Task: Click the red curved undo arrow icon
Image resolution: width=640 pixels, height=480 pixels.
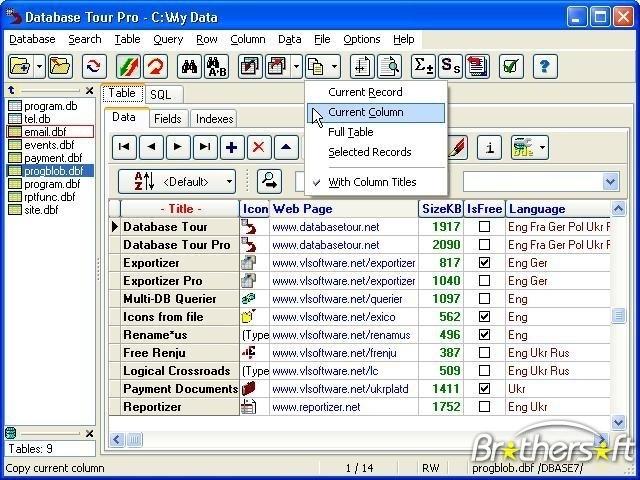Action: (155, 66)
